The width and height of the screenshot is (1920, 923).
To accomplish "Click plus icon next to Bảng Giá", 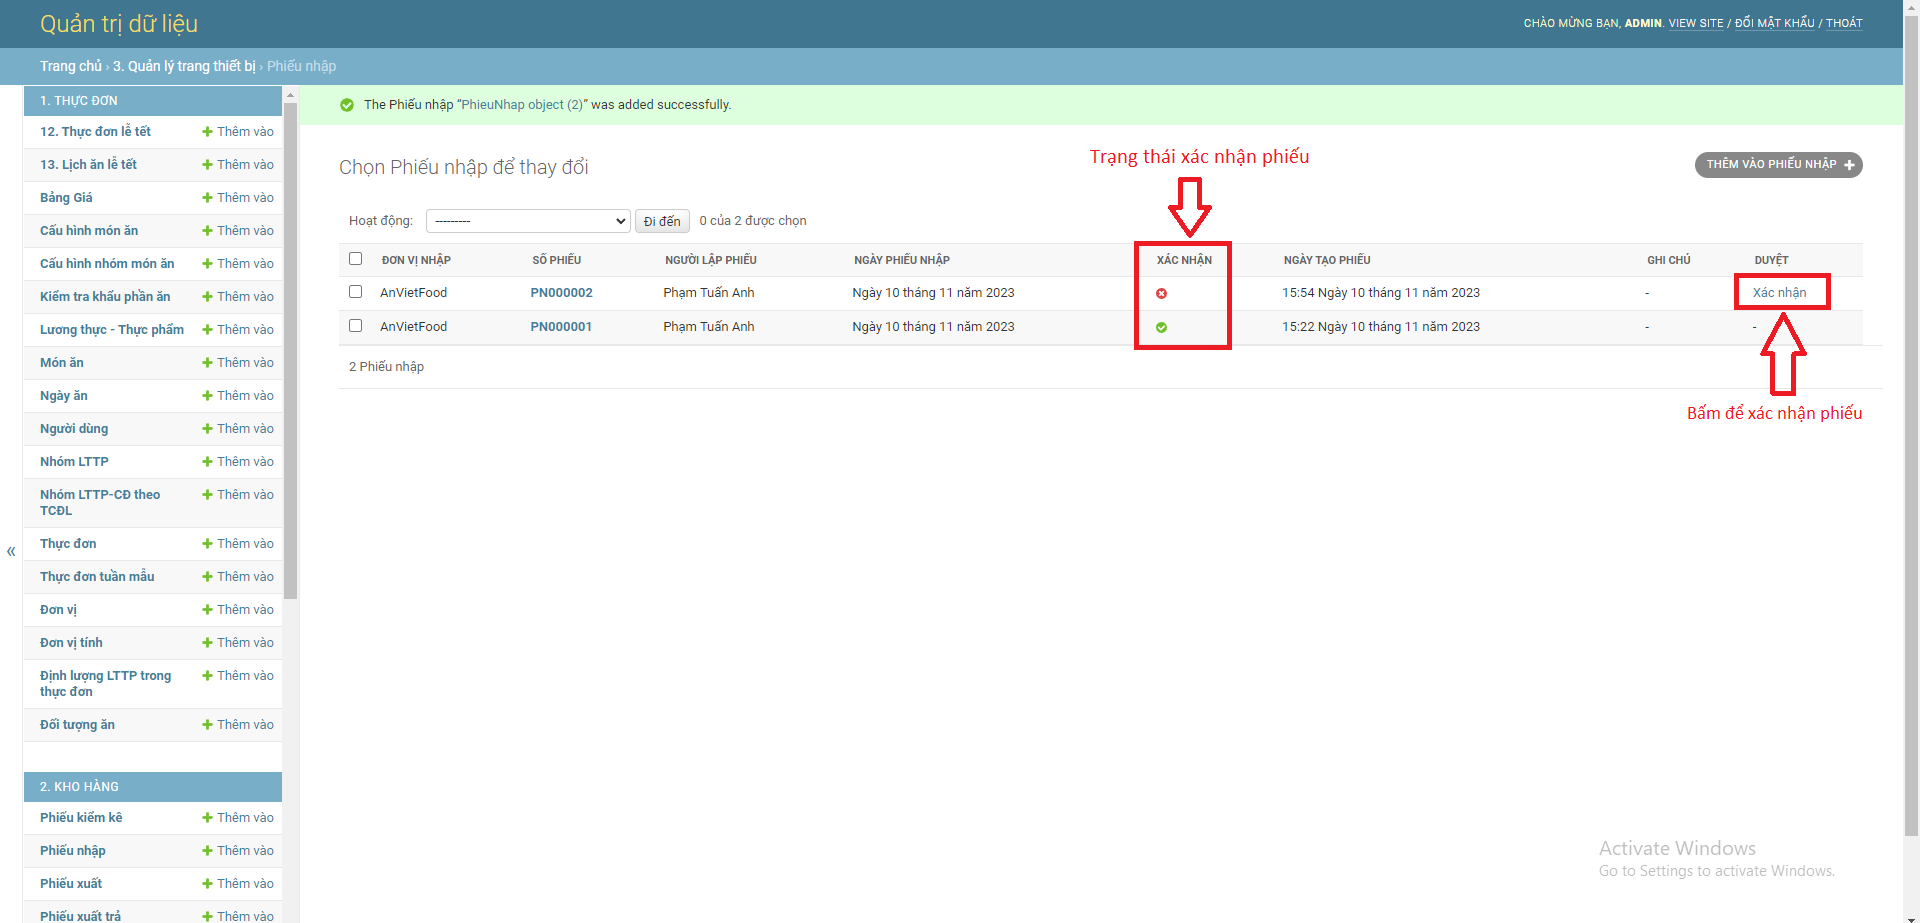I will [x=207, y=197].
